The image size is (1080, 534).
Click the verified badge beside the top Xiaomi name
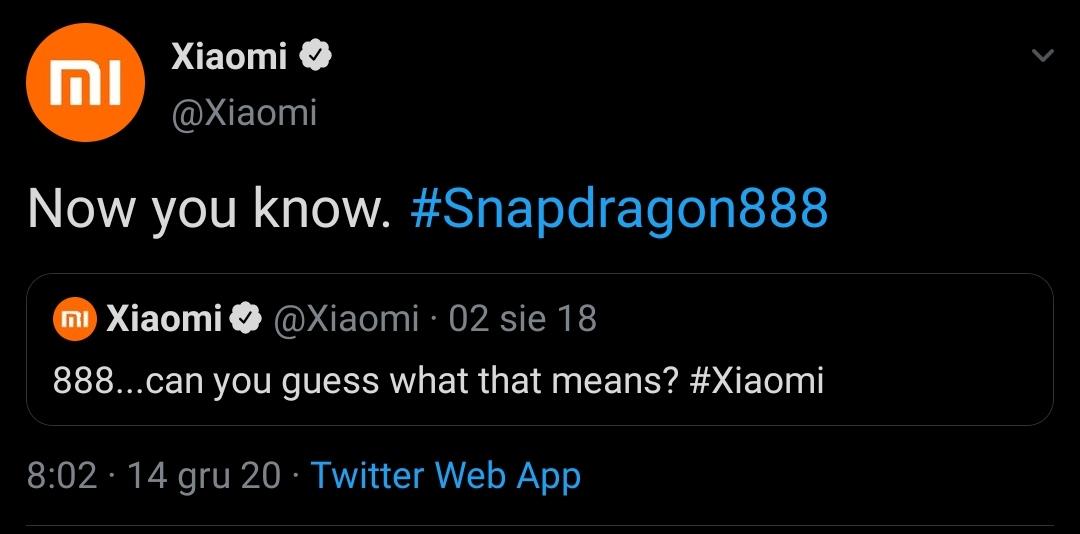click(316, 58)
